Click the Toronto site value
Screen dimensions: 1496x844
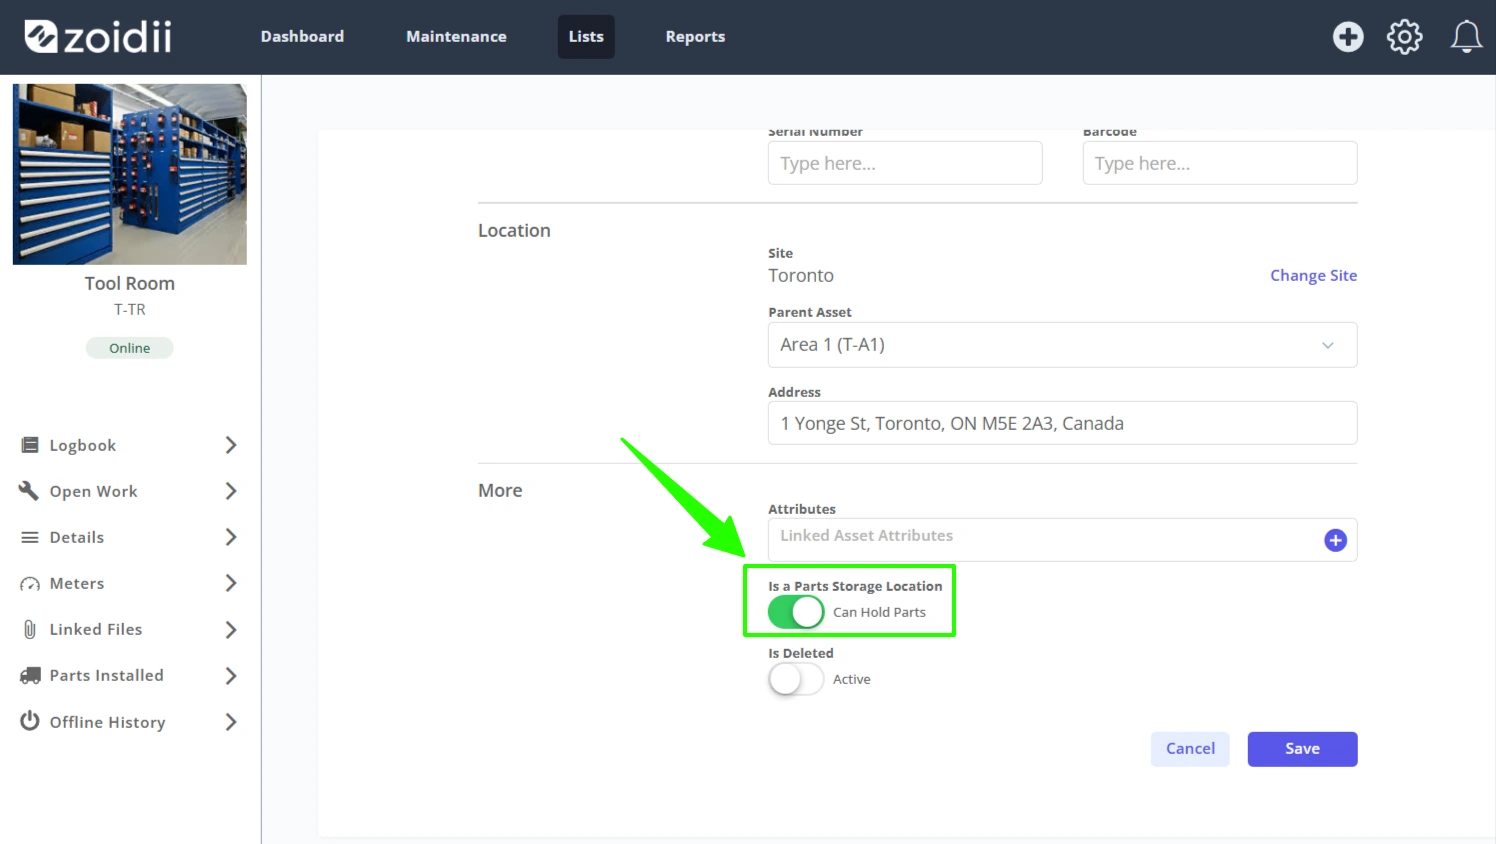[801, 276]
